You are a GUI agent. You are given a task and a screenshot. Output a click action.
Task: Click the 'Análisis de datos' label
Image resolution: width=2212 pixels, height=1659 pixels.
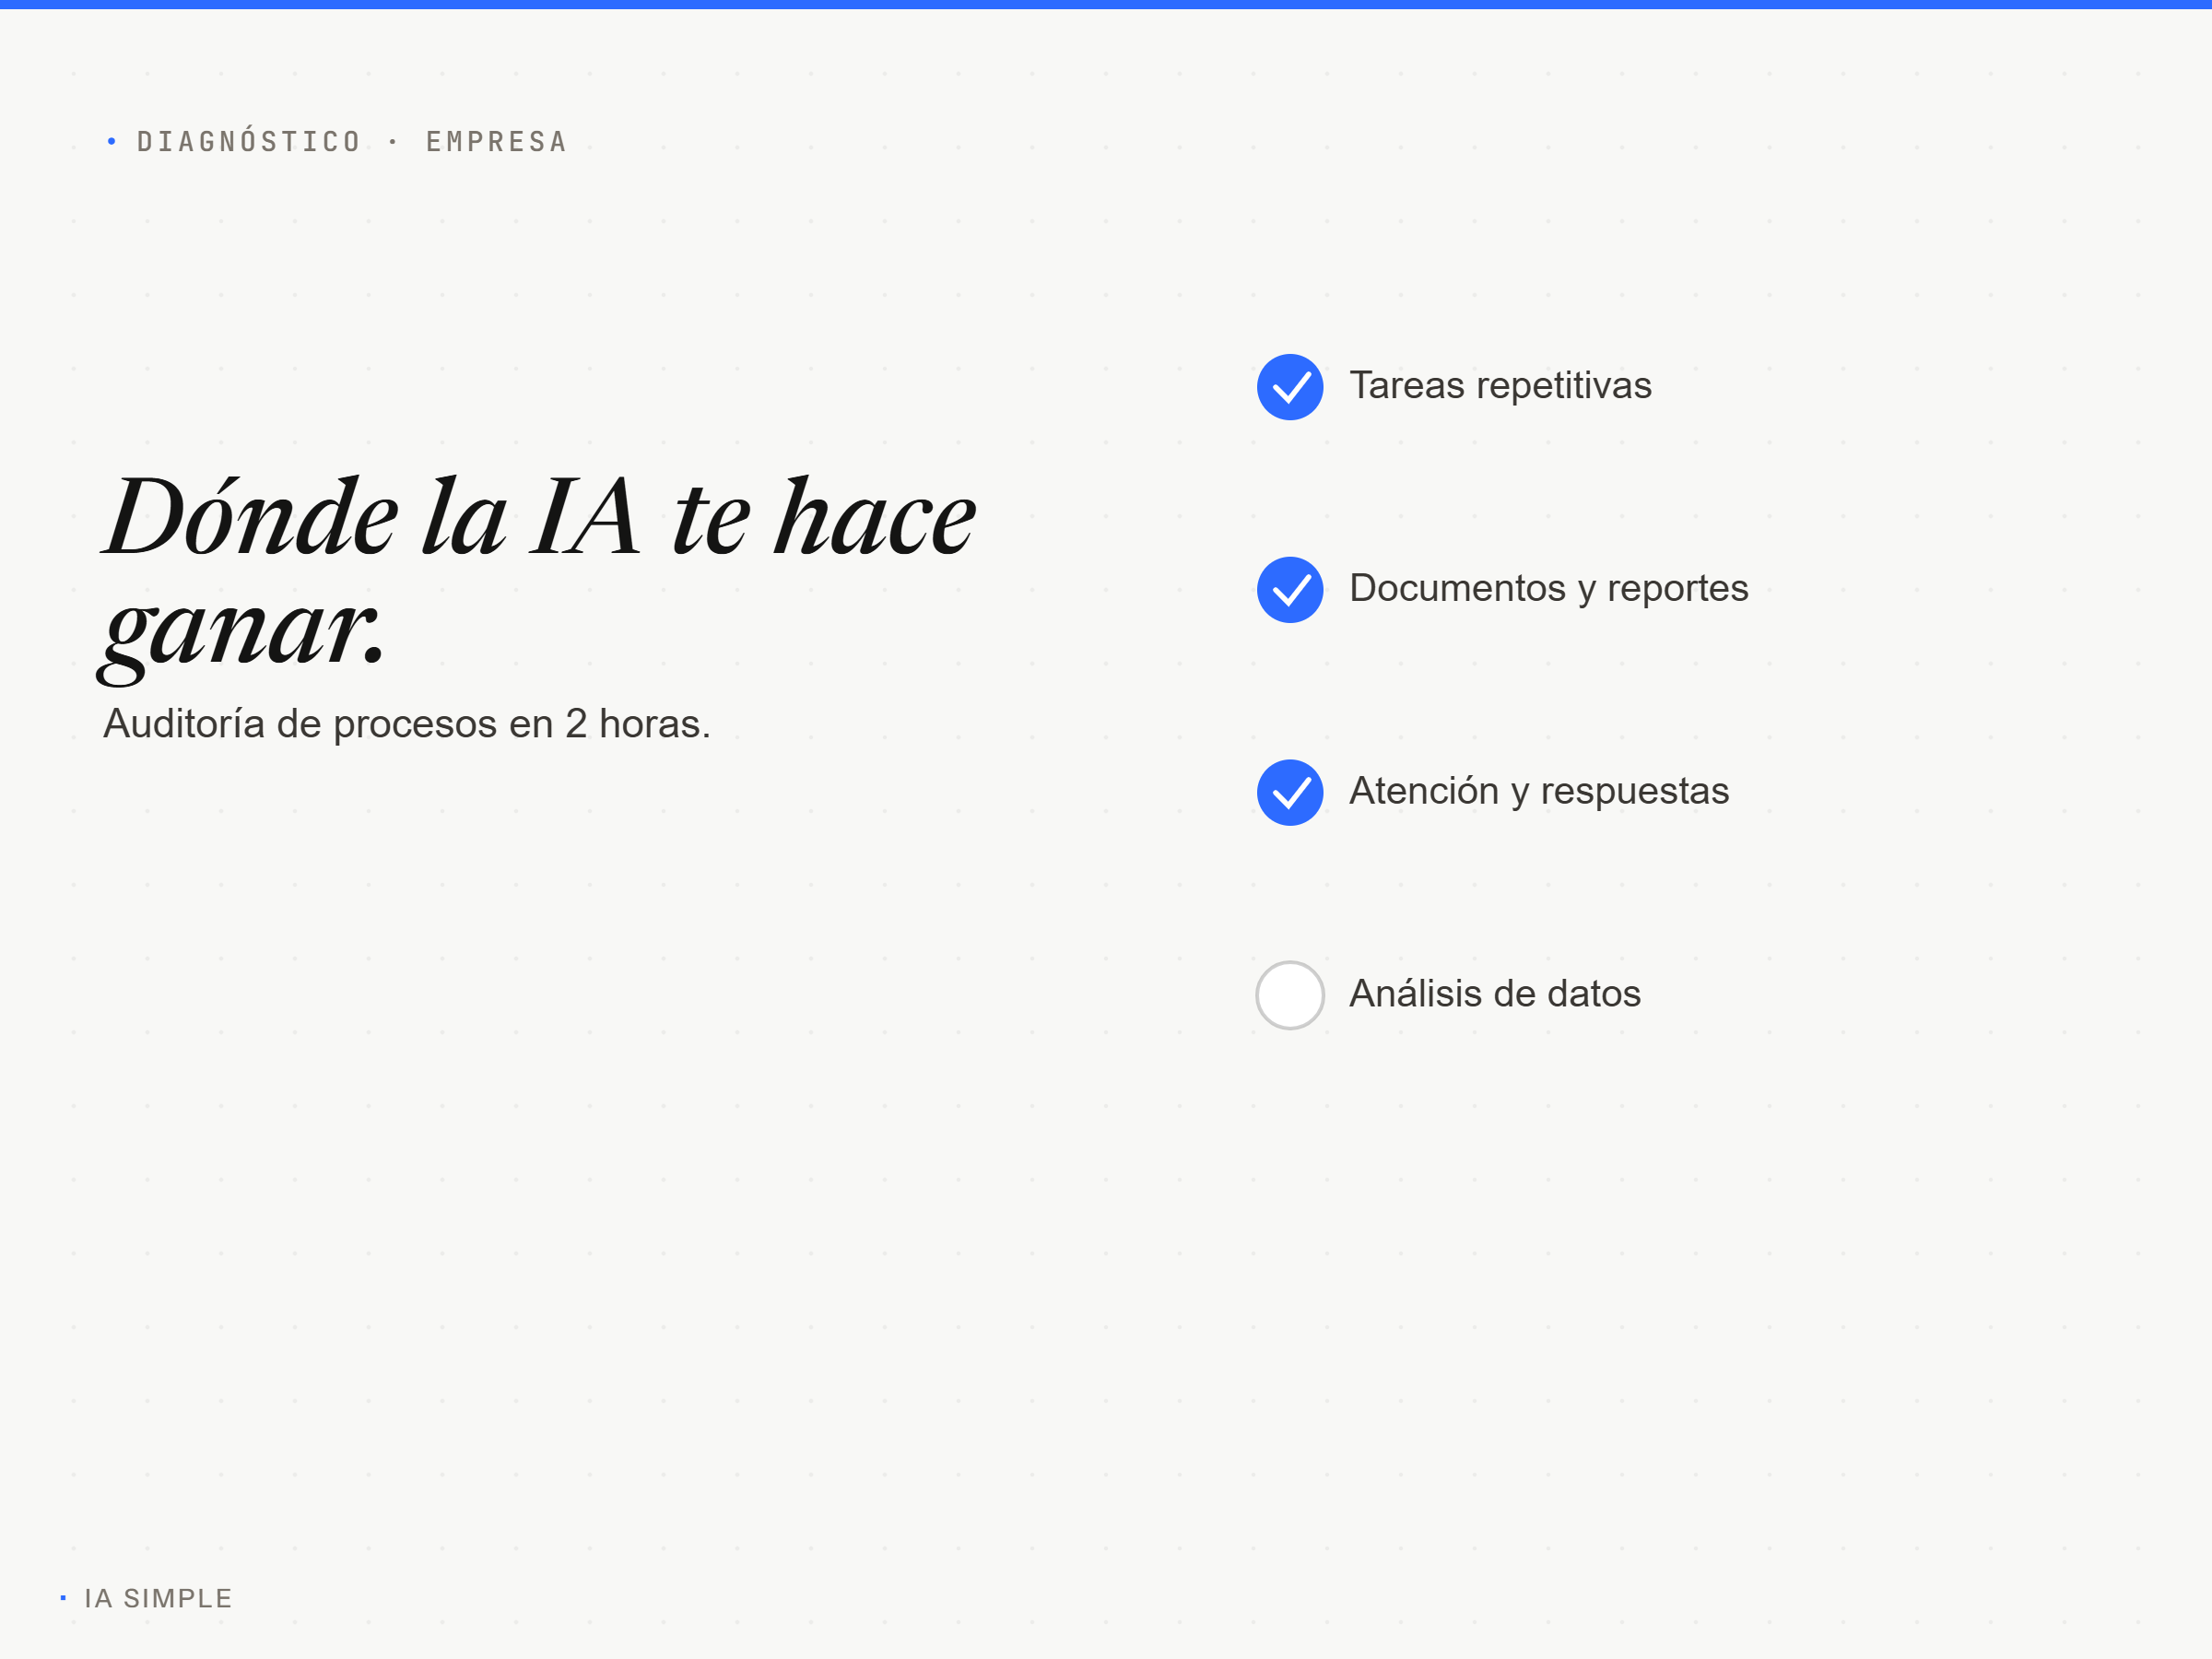[x=1495, y=994]
